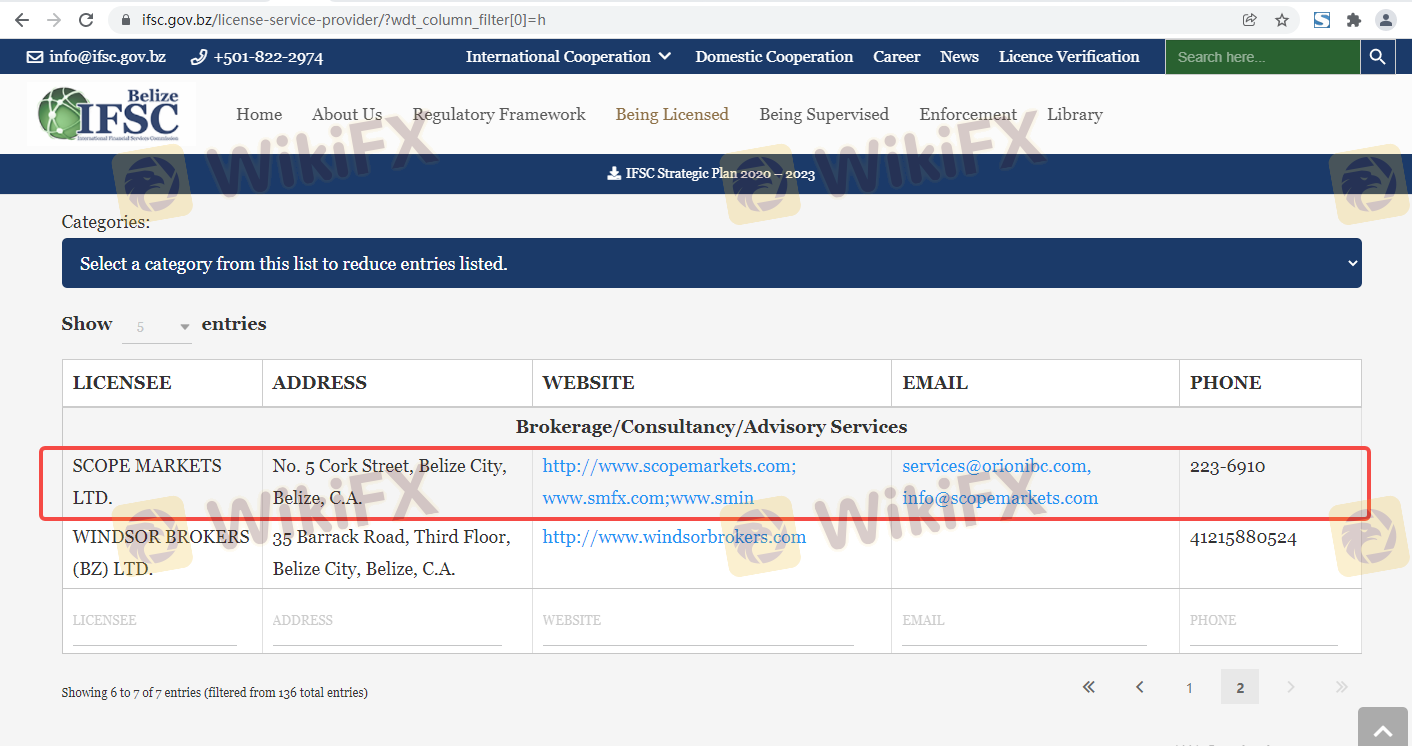The image size is (1412, 746).
Task: Open the blue S browser extension
Action: point(1322,20)
